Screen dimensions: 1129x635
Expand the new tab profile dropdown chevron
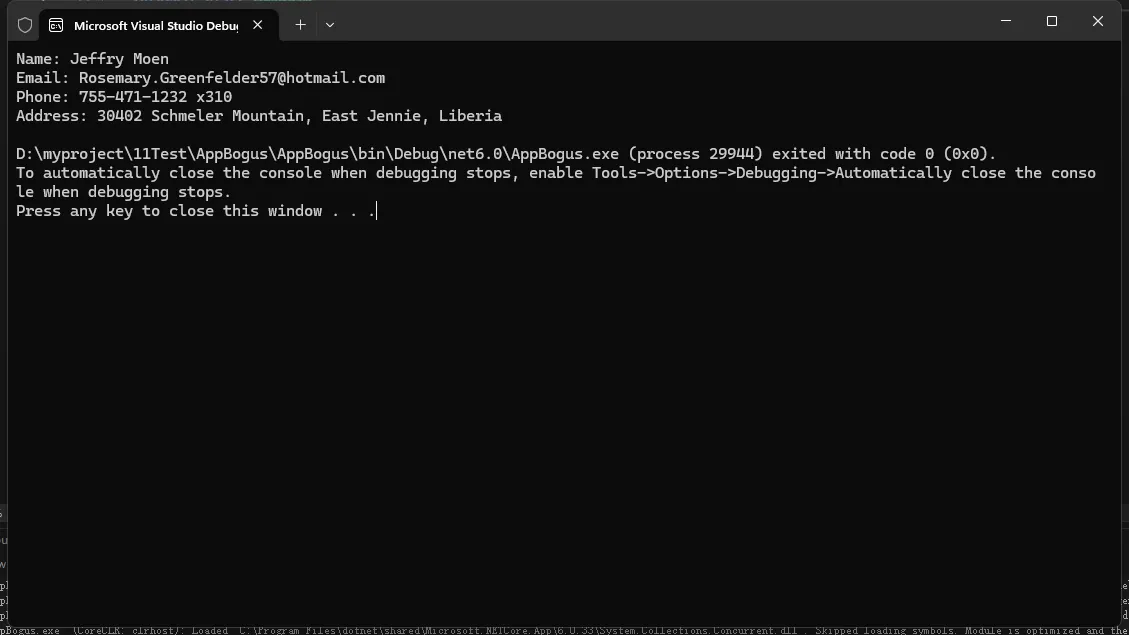point(330,25)
